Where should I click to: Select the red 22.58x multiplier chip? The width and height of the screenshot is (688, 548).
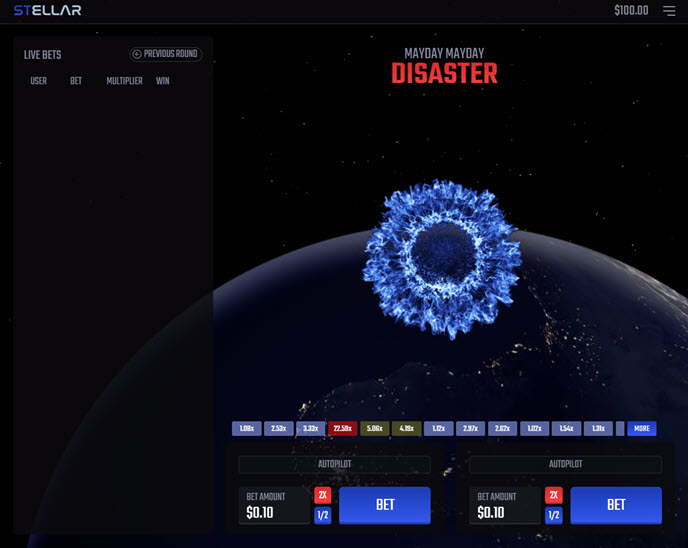342,428
